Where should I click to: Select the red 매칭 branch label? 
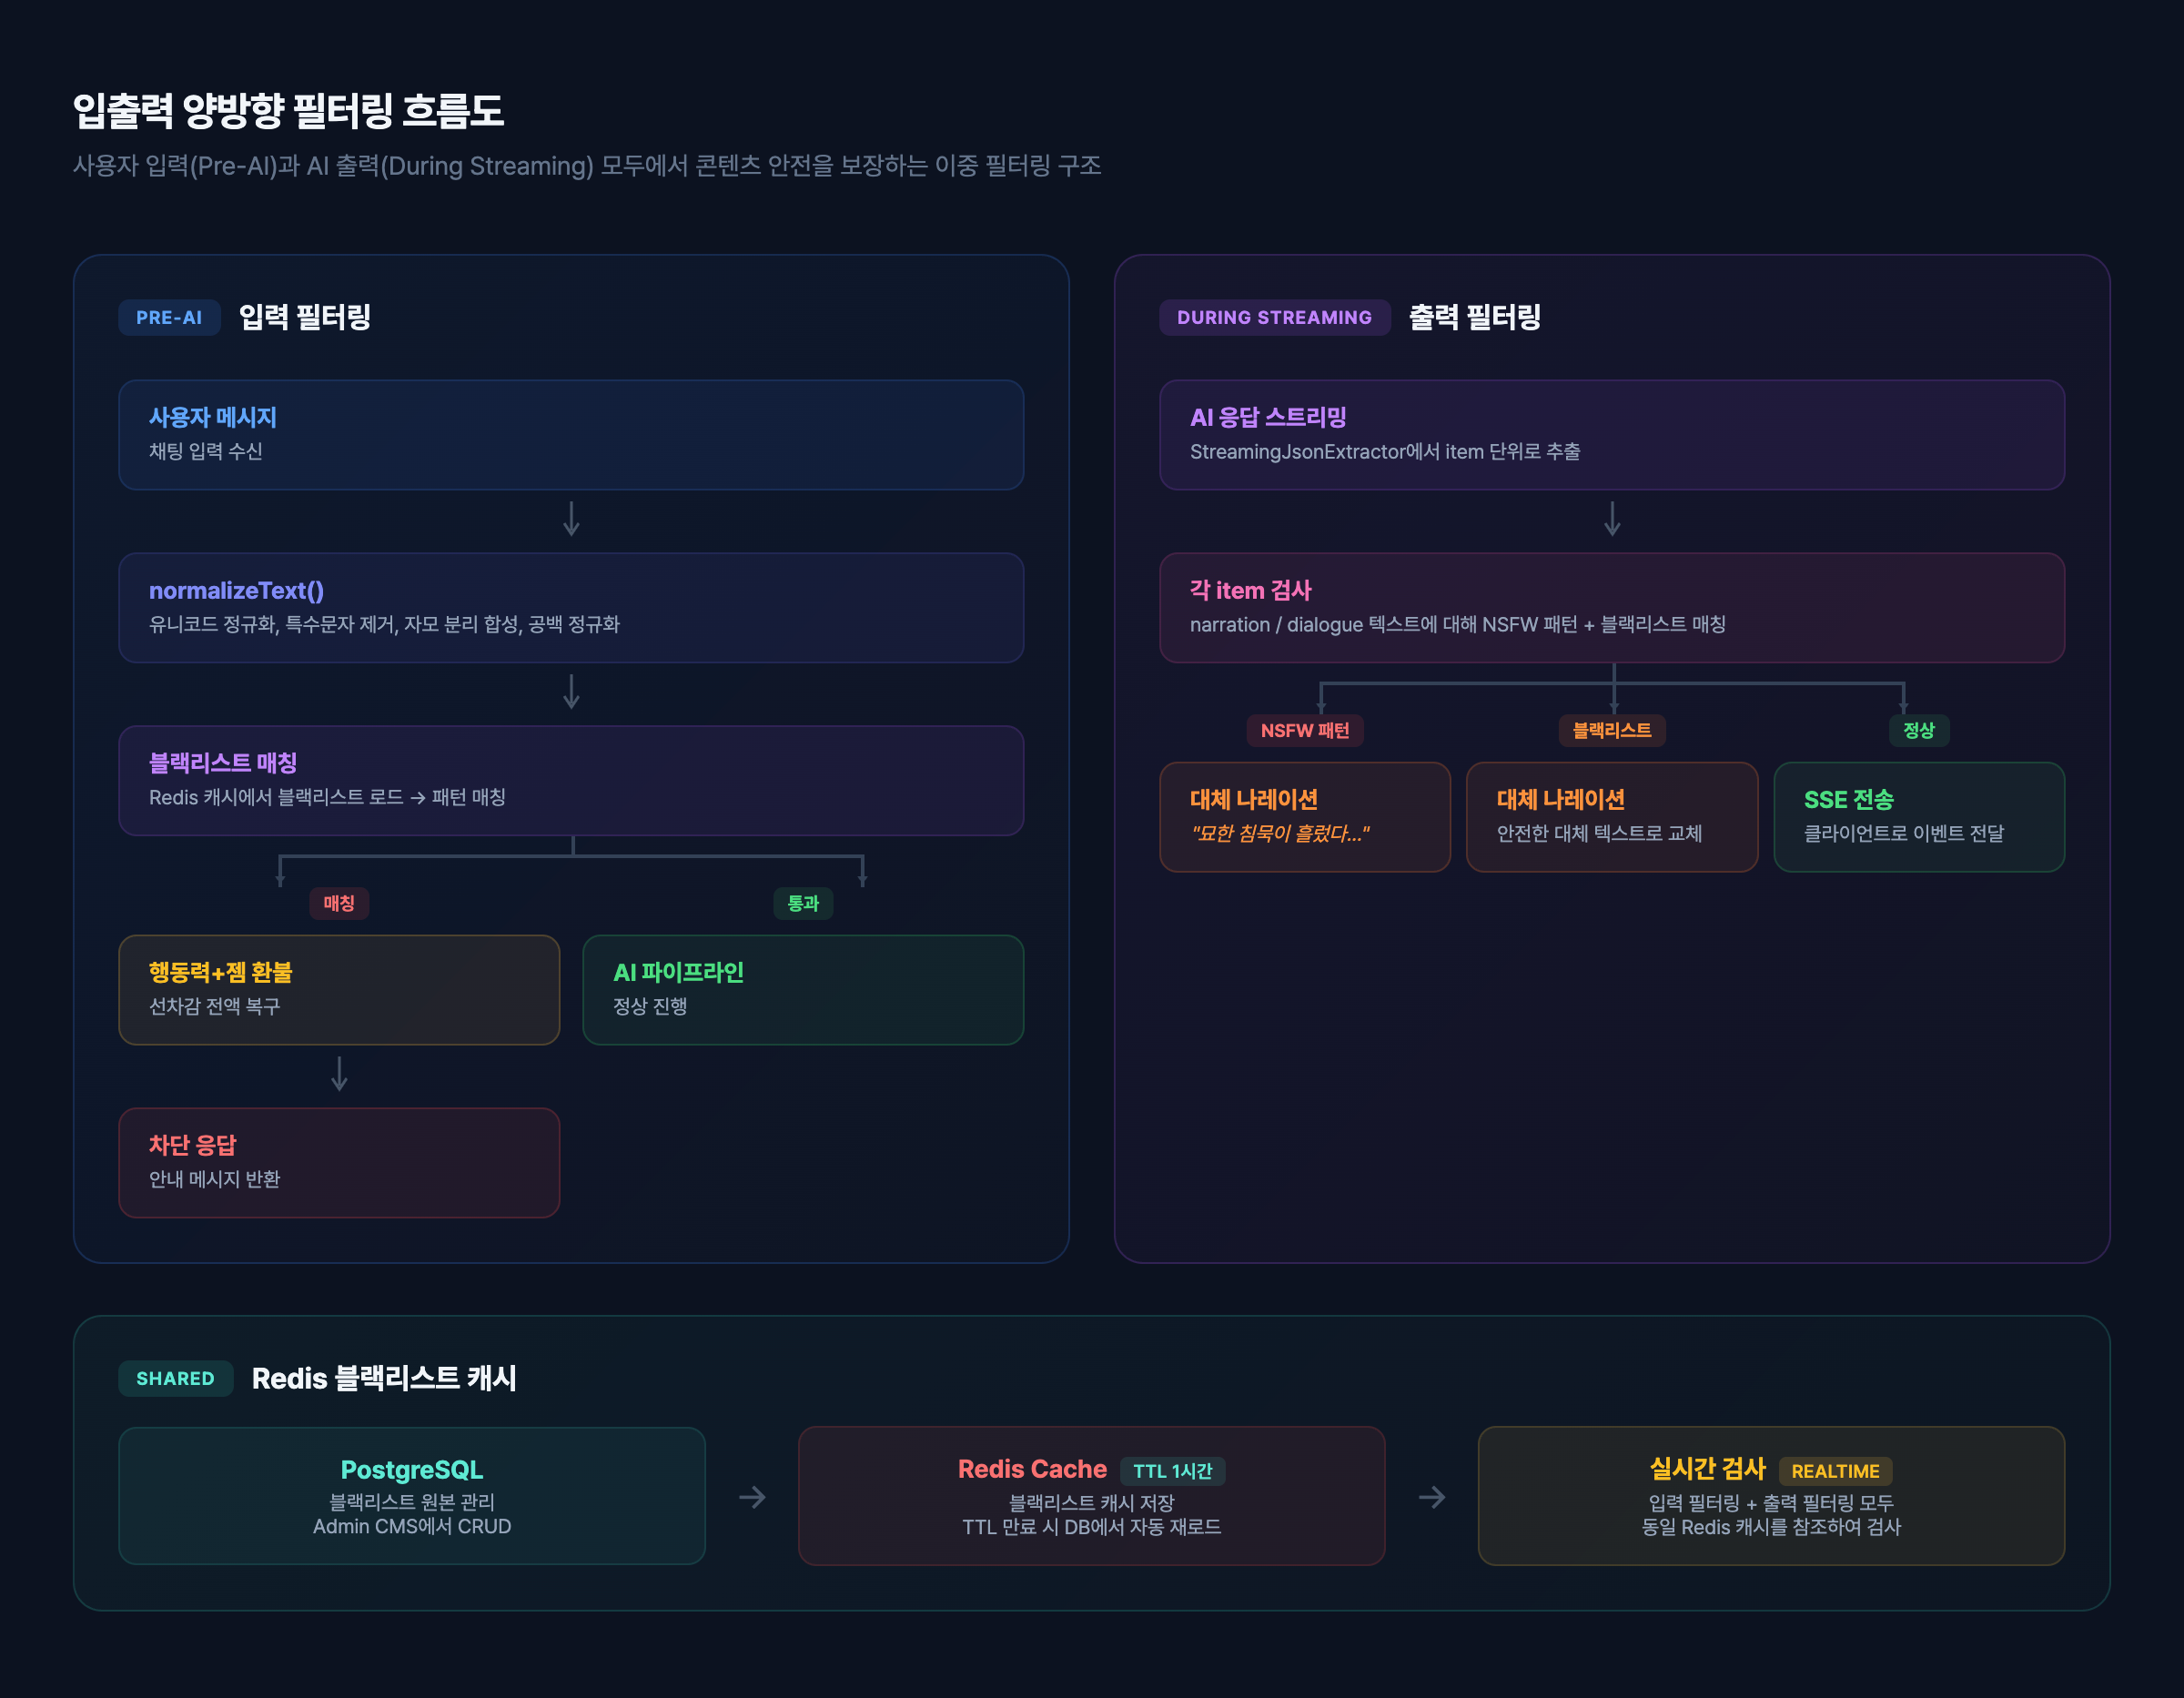339,903
